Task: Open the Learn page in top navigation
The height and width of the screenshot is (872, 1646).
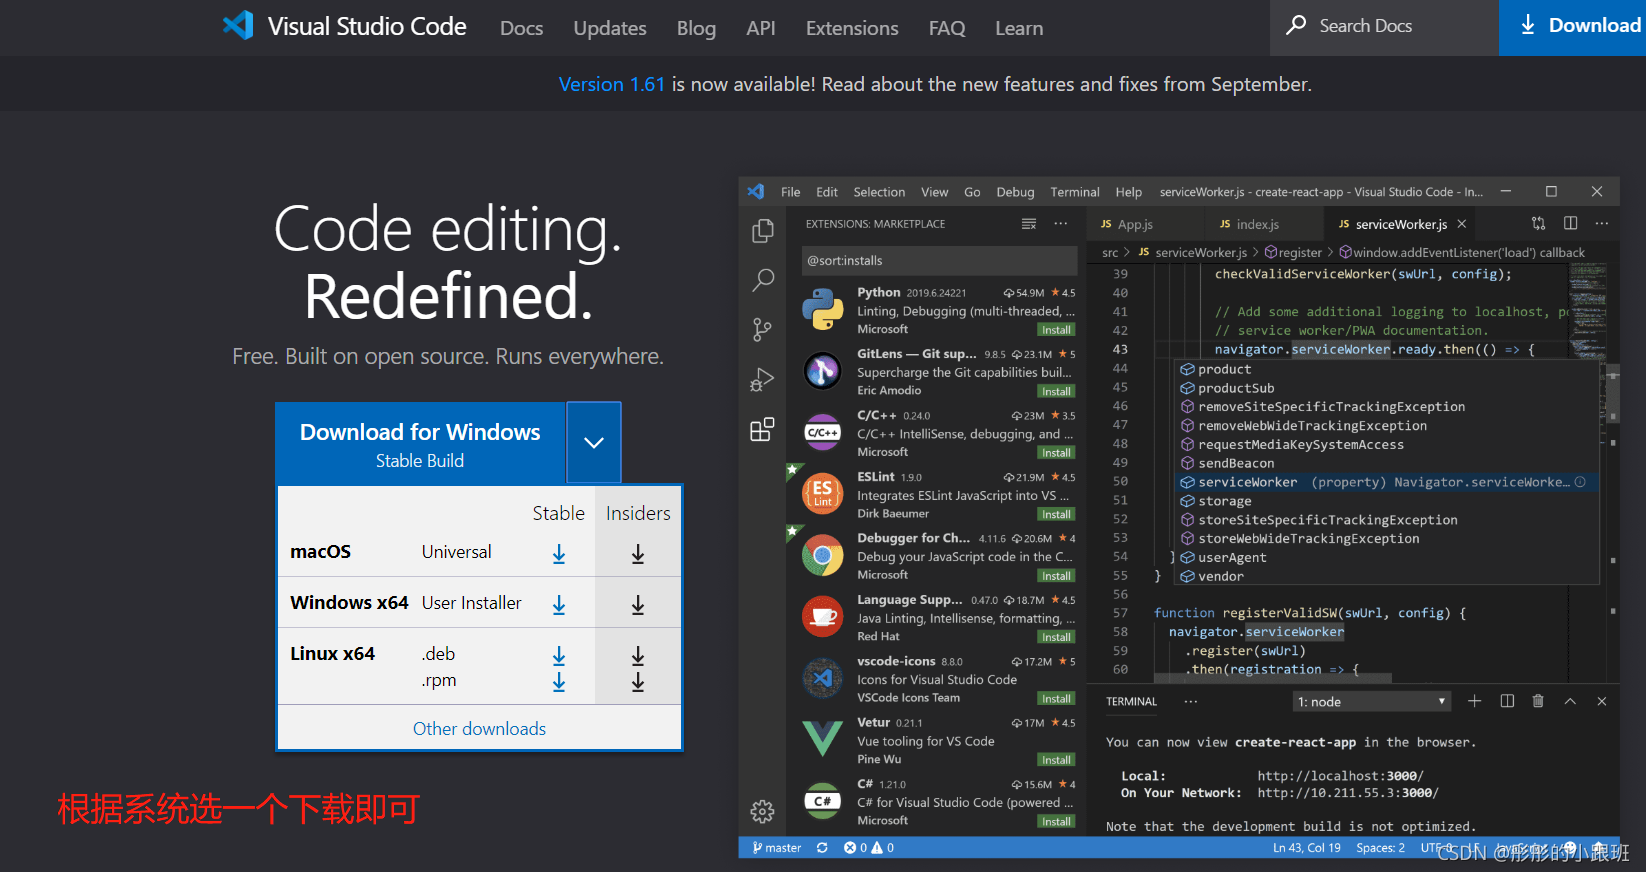Action: [x=1019, y=28]
